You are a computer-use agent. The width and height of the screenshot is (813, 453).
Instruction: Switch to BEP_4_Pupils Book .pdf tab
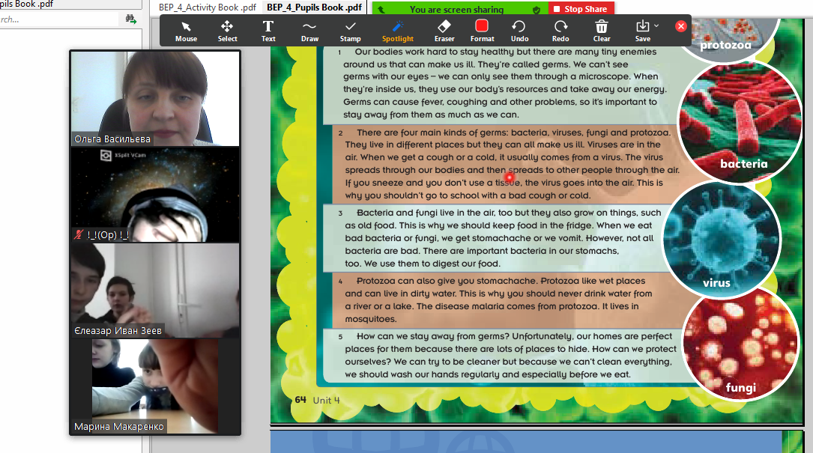tap(314, 7)
